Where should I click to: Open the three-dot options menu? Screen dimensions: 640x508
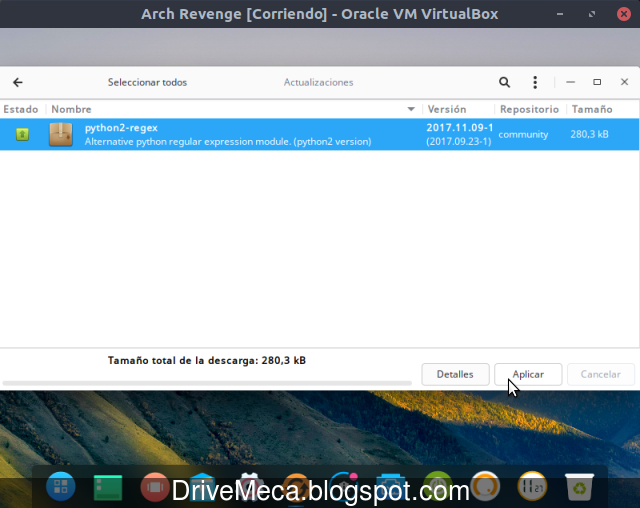(535, 82)
